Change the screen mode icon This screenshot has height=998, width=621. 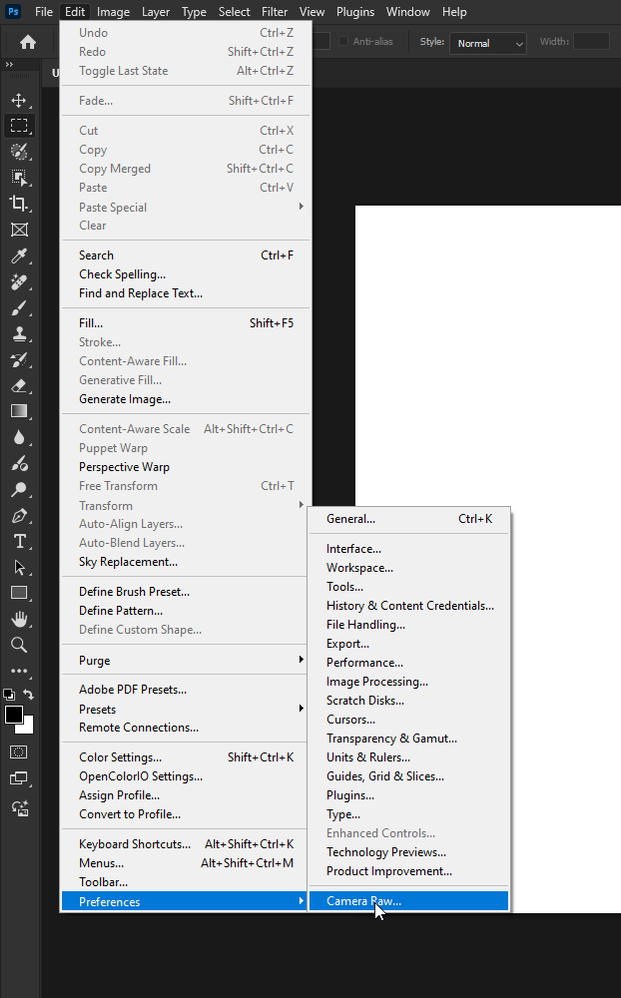pos(19,778)
